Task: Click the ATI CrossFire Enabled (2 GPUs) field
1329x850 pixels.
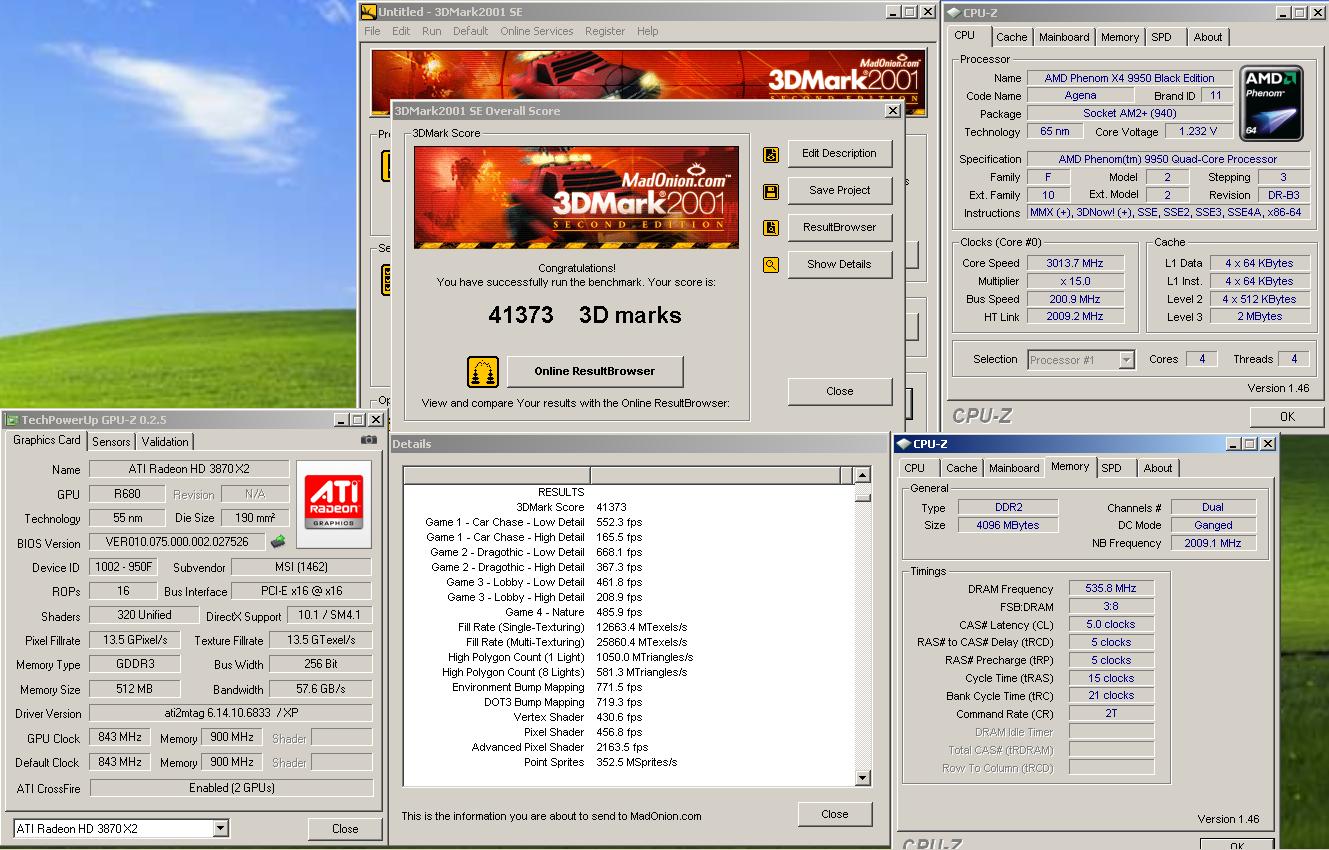Action: click(x=231, y=788)
